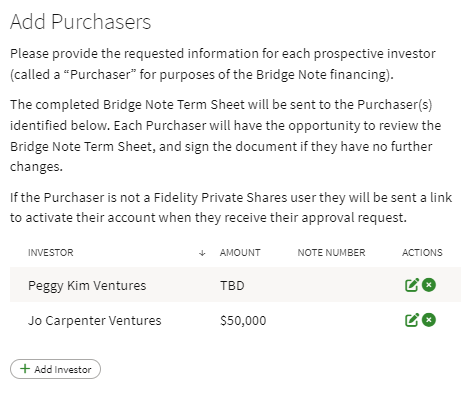The image size is (461, 393).
Task: Click the plus icon in Add Investor
Action: tap(25, 368)
